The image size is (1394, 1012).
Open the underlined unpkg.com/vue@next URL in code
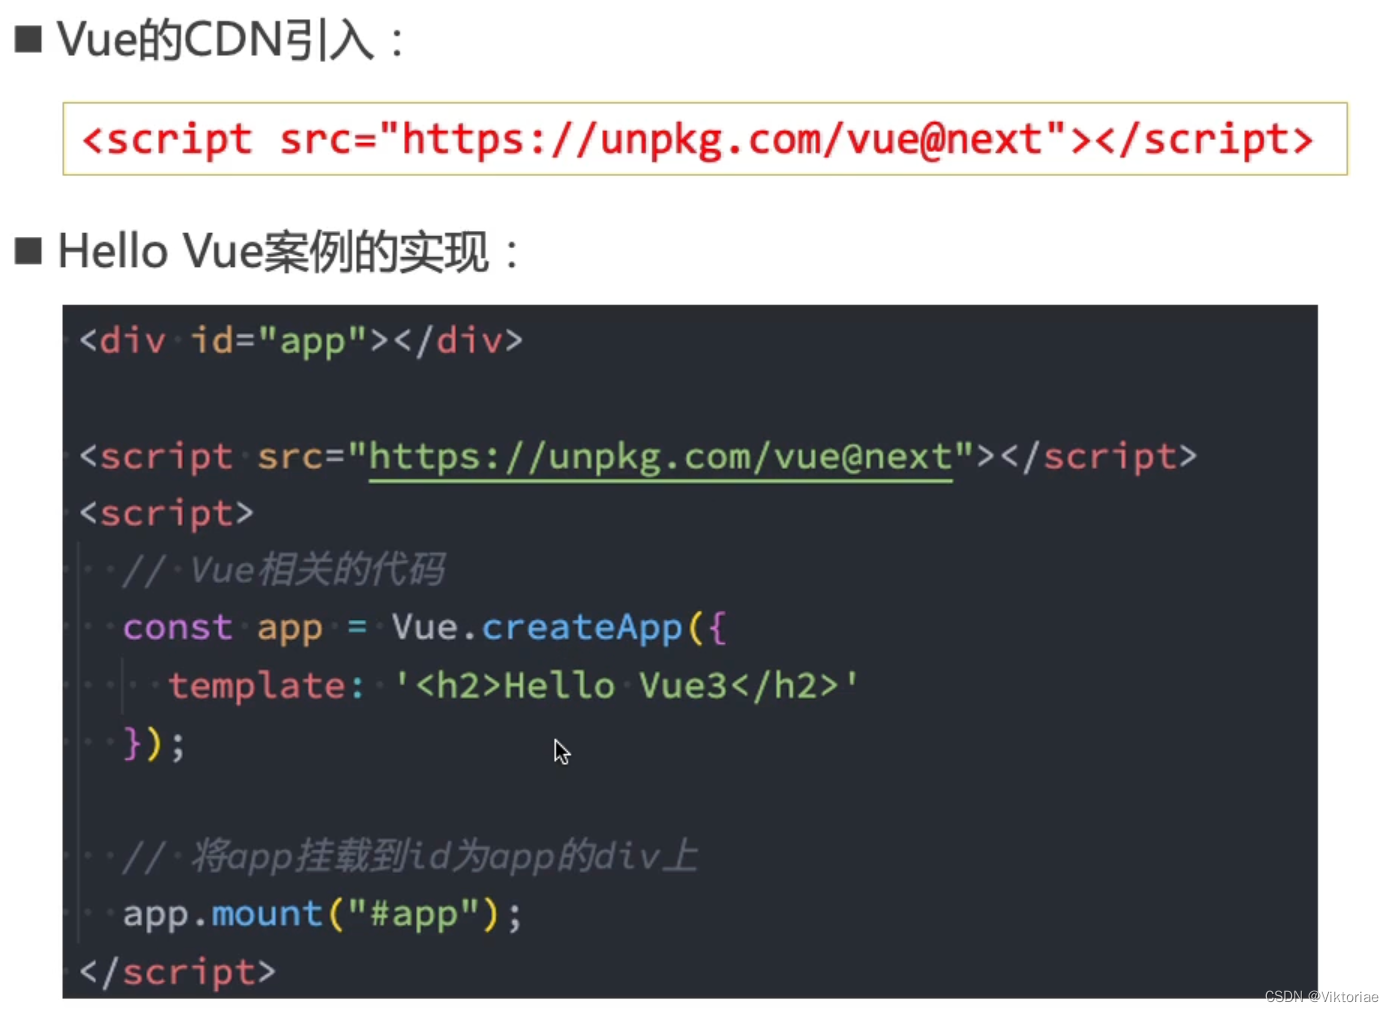pos(660,458)
